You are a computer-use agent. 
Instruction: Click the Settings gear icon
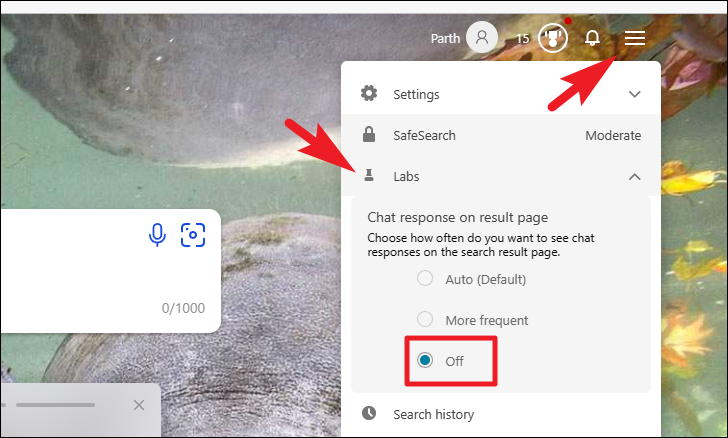click(369, 94)
